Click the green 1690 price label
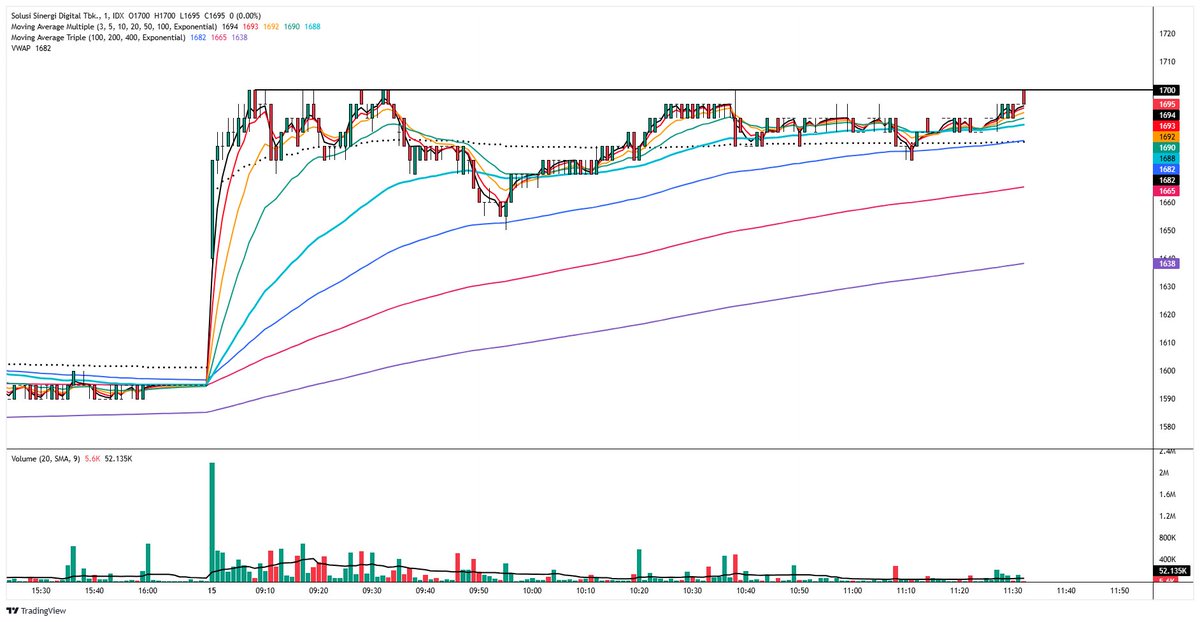 tap(1167, 148)
